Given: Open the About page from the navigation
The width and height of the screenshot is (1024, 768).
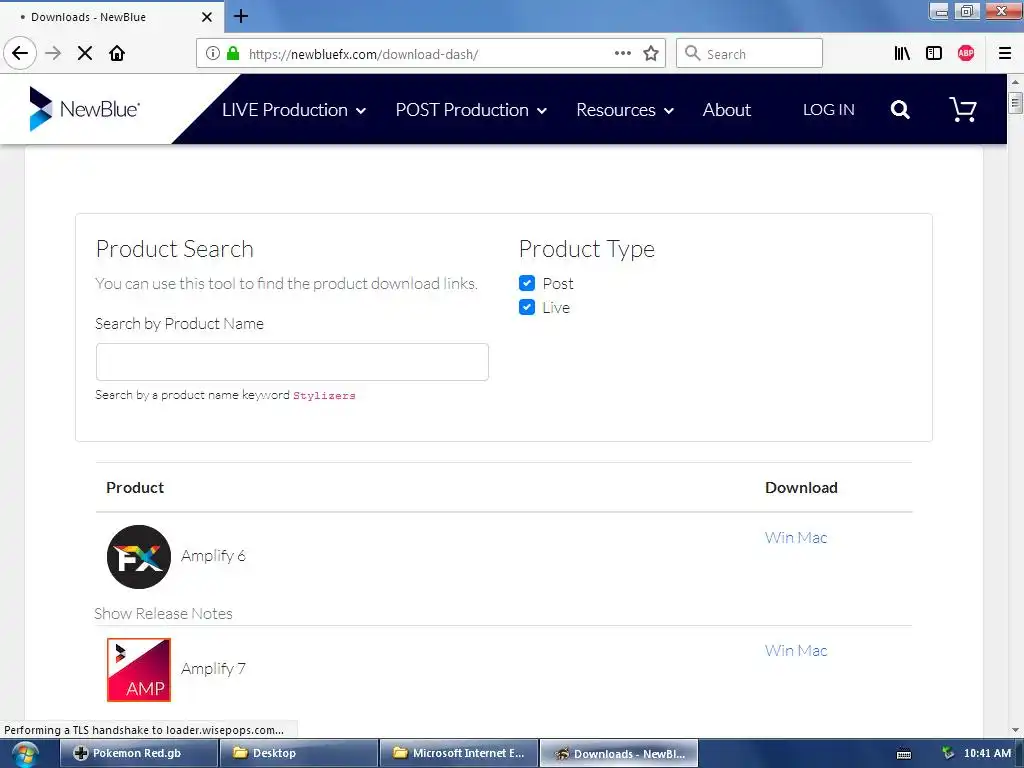Looking at the screenshot, I should [726, 110].
